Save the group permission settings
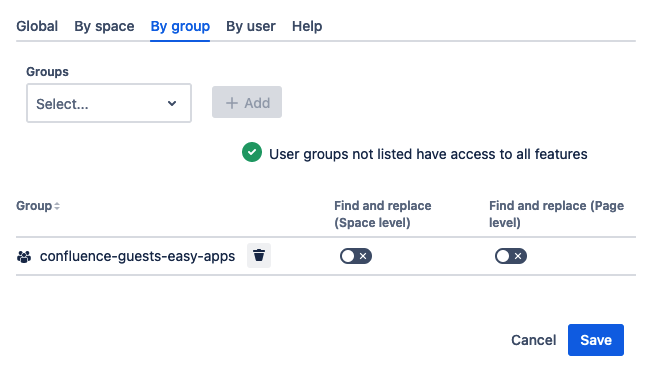This screenshot has height=375, width=652. tap(596, 340)
